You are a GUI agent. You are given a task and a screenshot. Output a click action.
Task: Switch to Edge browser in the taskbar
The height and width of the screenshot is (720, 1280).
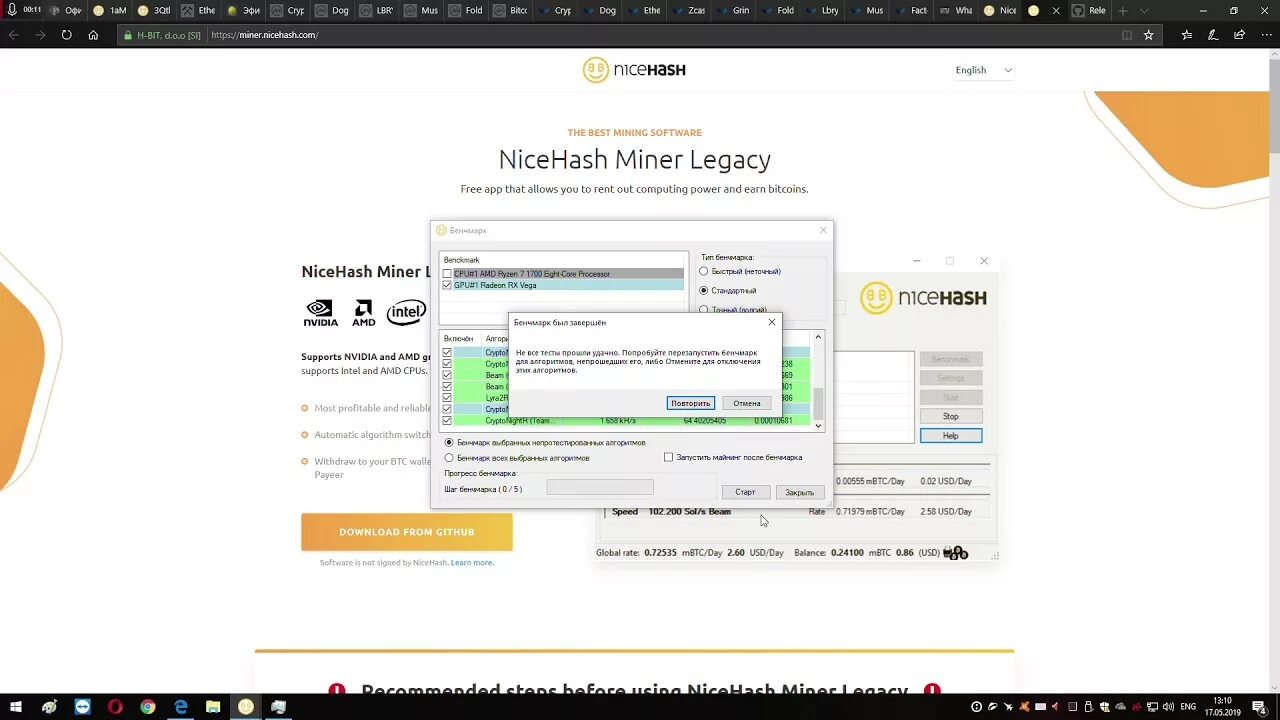(181, 707)
